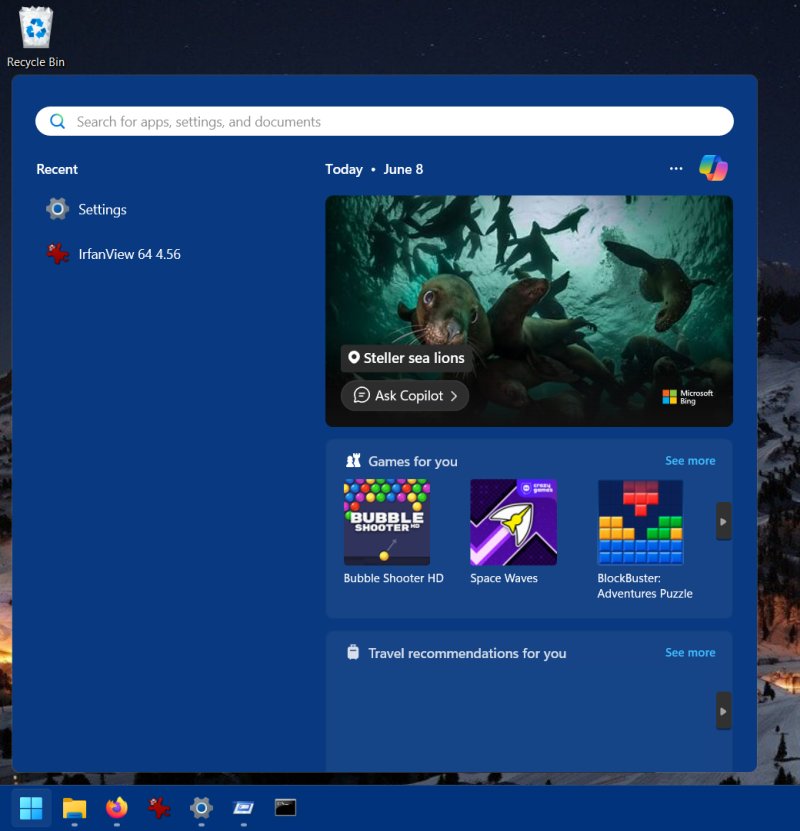Click the search box for apps and settings
This screenshot has height=831, width=800.
(x=384, y=122)
